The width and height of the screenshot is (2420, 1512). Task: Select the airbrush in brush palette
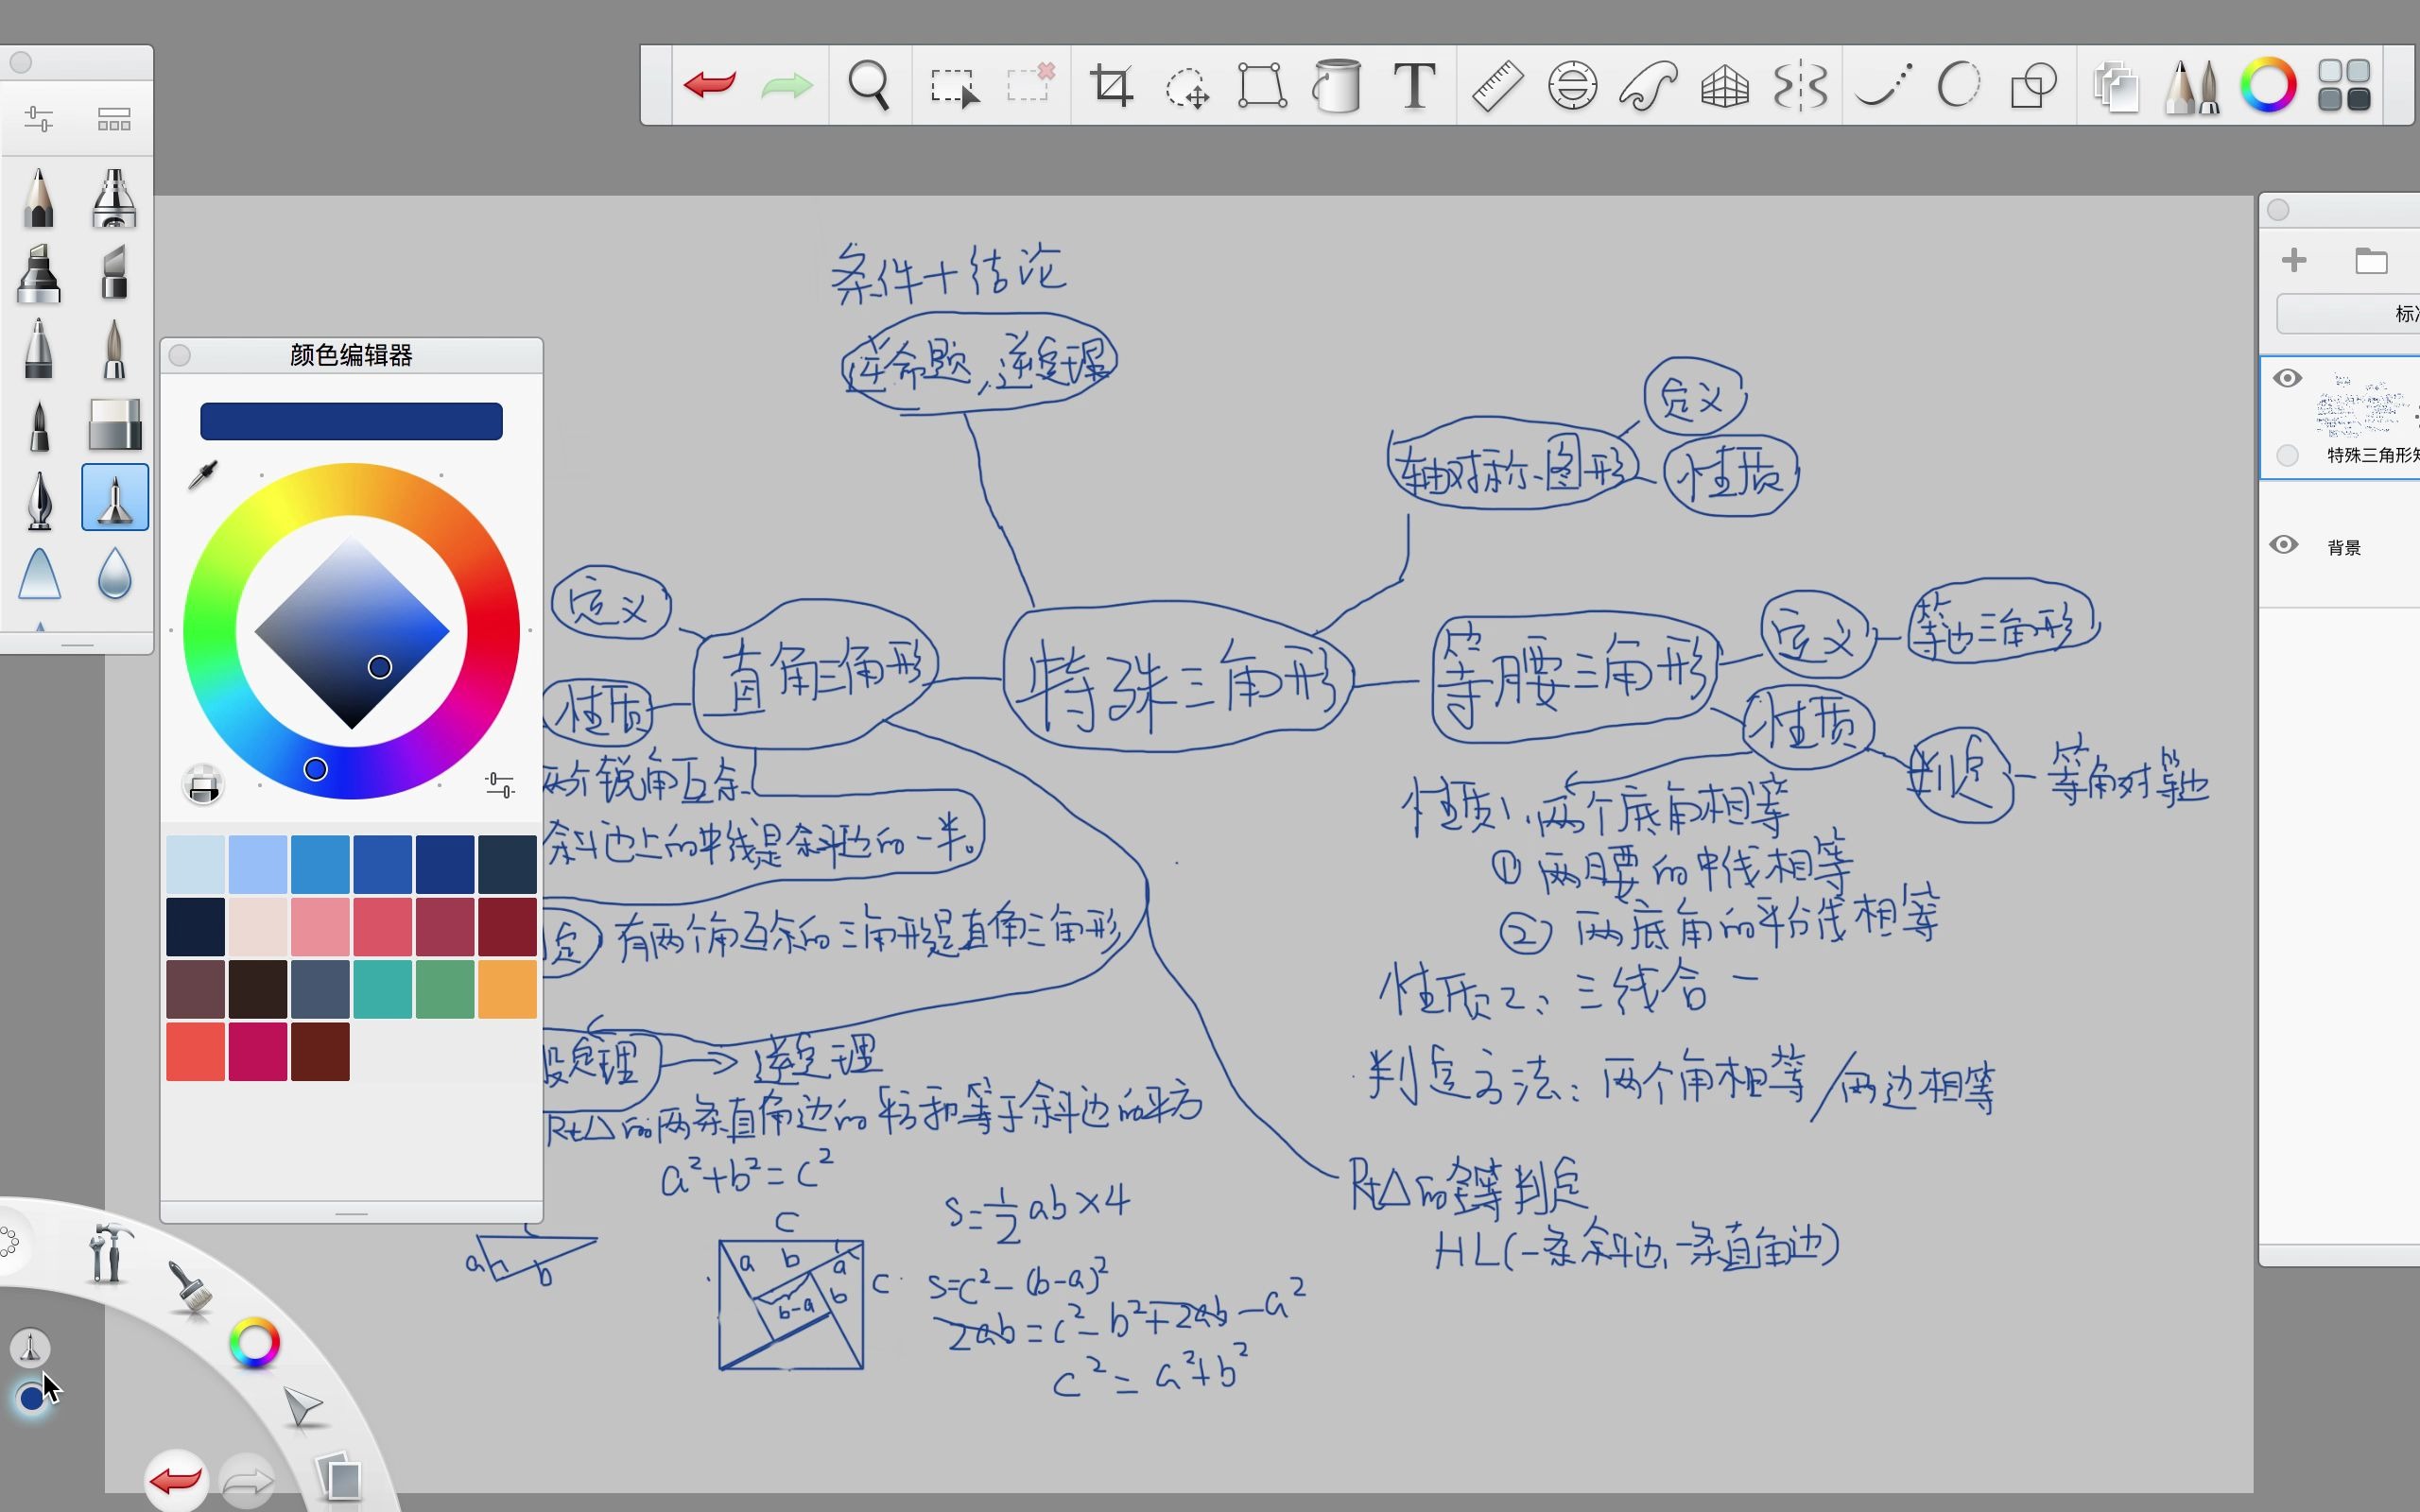point(114,197)
